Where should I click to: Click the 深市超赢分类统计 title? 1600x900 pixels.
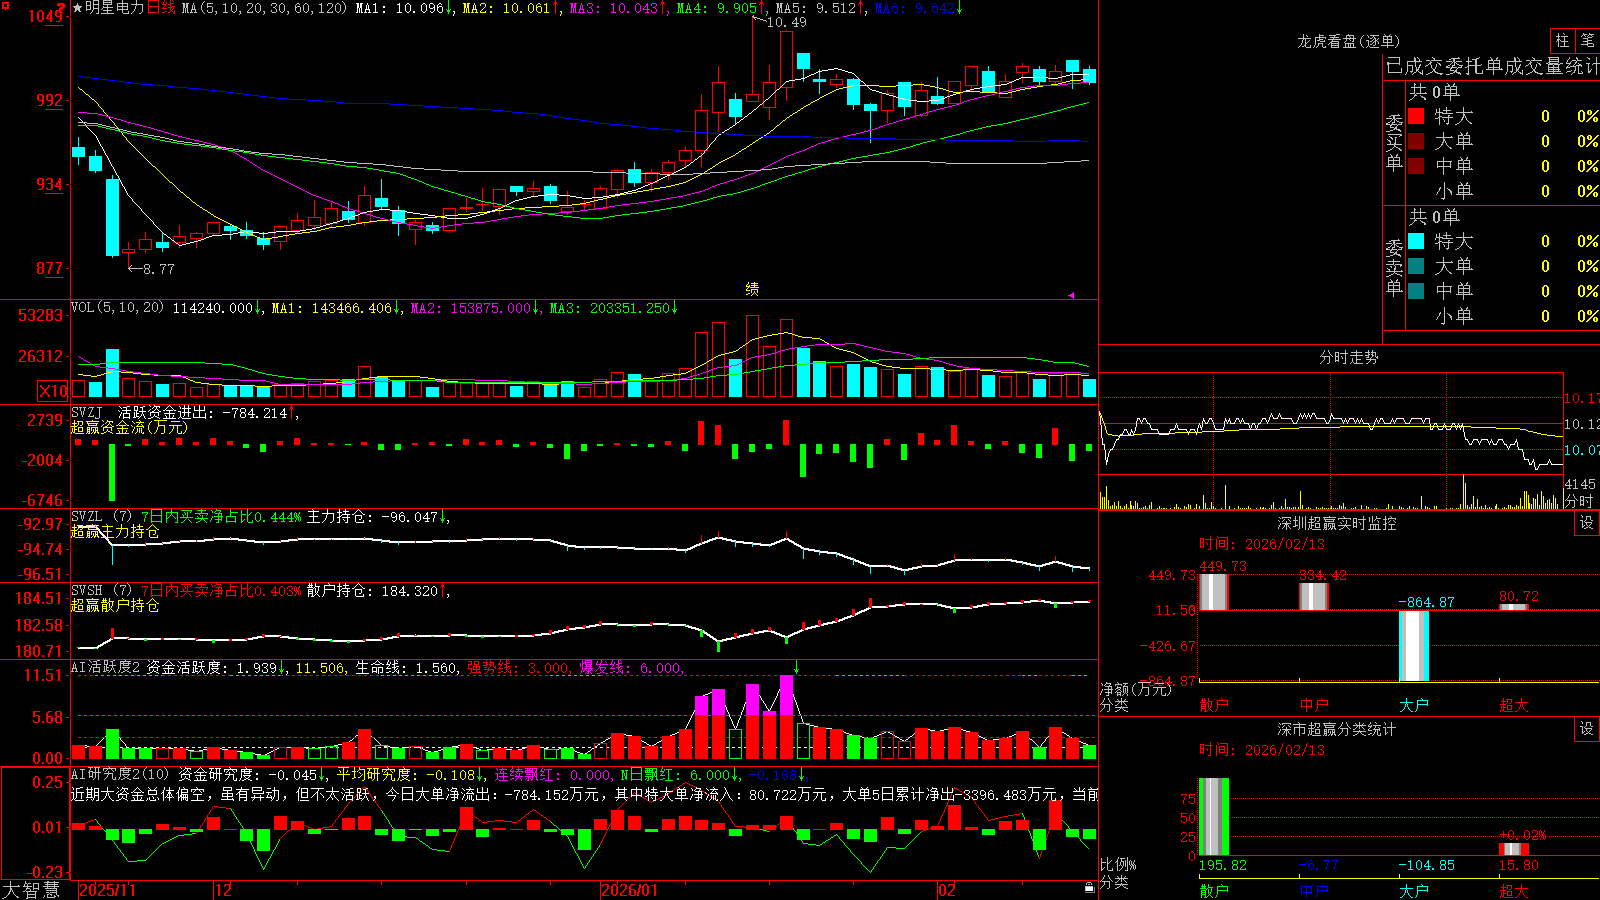coord(1337,729)
